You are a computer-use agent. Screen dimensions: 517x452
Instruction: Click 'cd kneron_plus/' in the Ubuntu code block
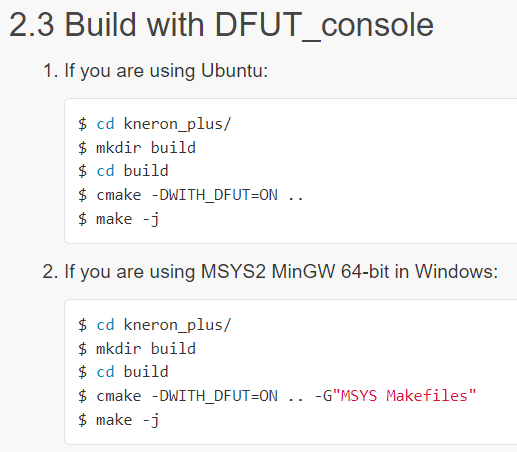[164, 124]
